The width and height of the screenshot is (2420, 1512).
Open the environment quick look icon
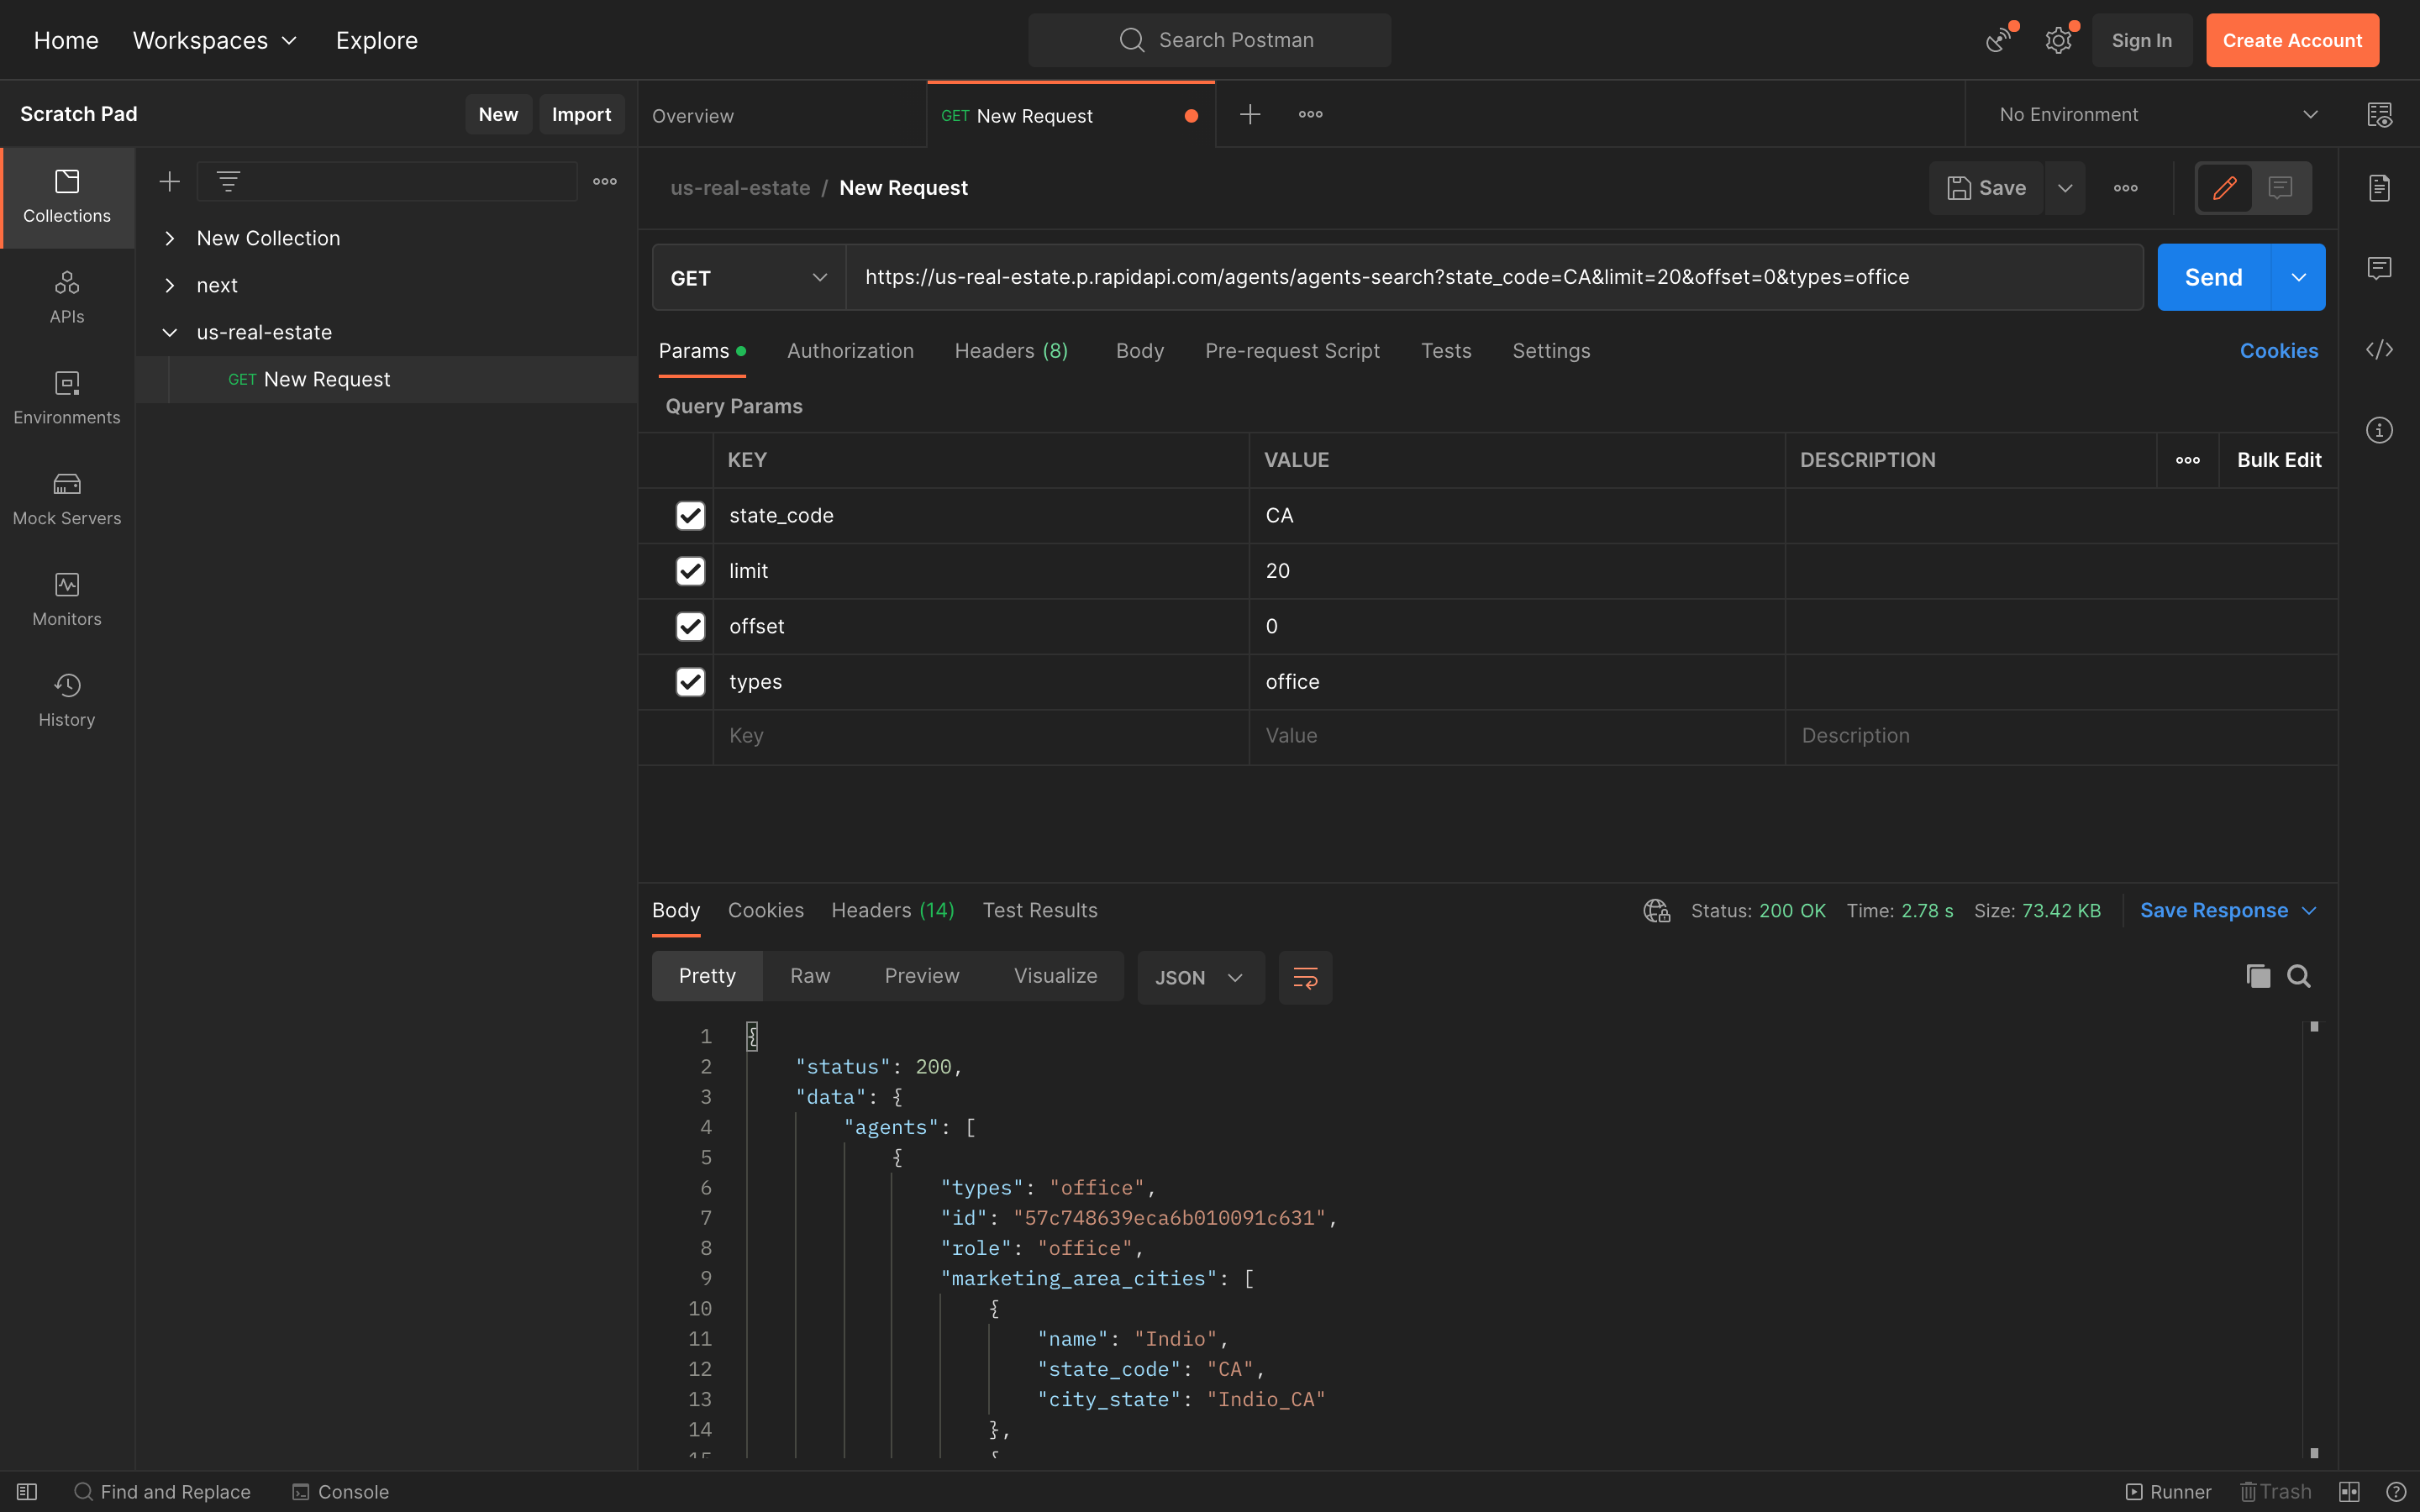(2379, 115)
